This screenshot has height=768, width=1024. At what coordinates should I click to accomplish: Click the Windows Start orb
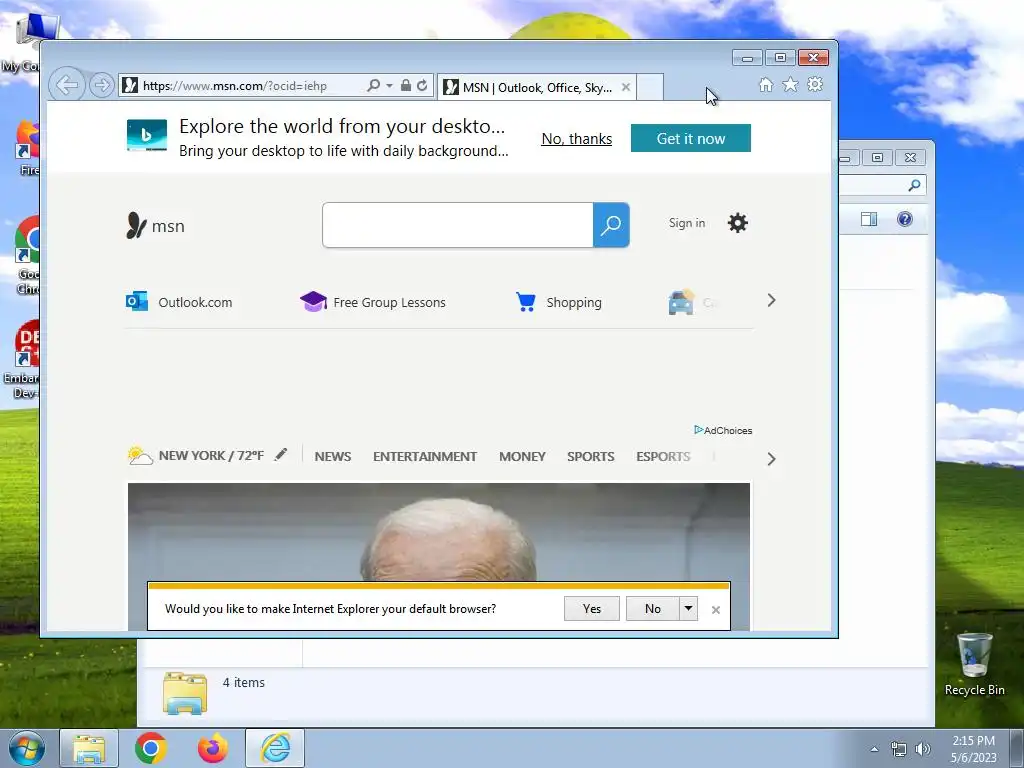(x=27, y=748)
